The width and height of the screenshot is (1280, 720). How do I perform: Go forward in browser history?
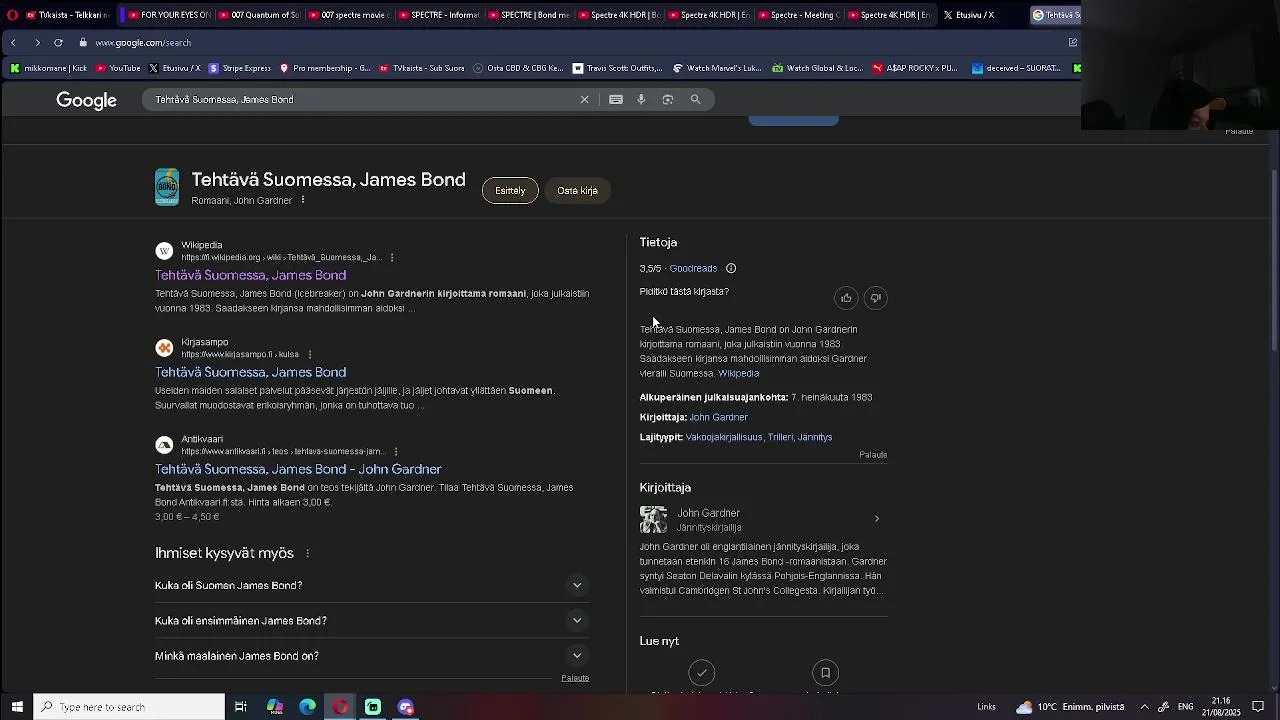(x=37, y=43)
